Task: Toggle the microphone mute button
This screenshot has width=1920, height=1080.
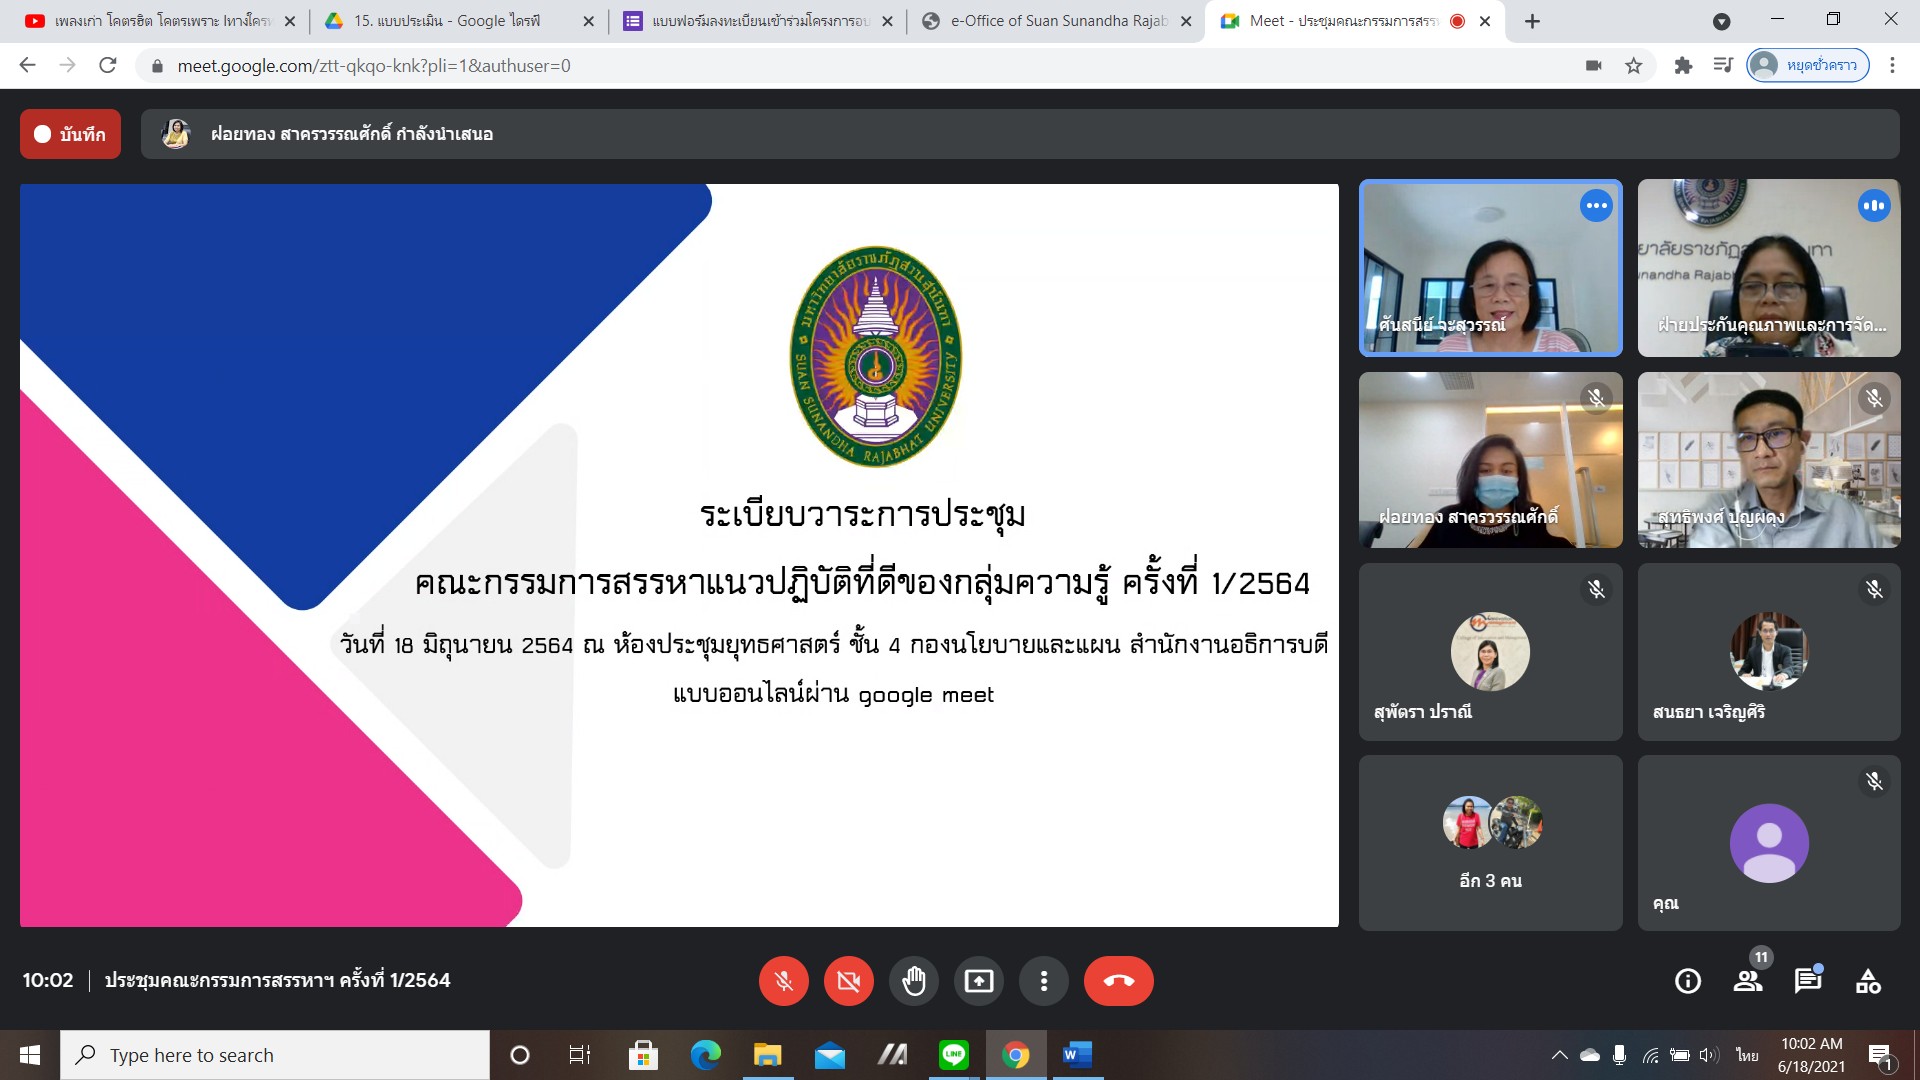Action: (x=783, y=981)
